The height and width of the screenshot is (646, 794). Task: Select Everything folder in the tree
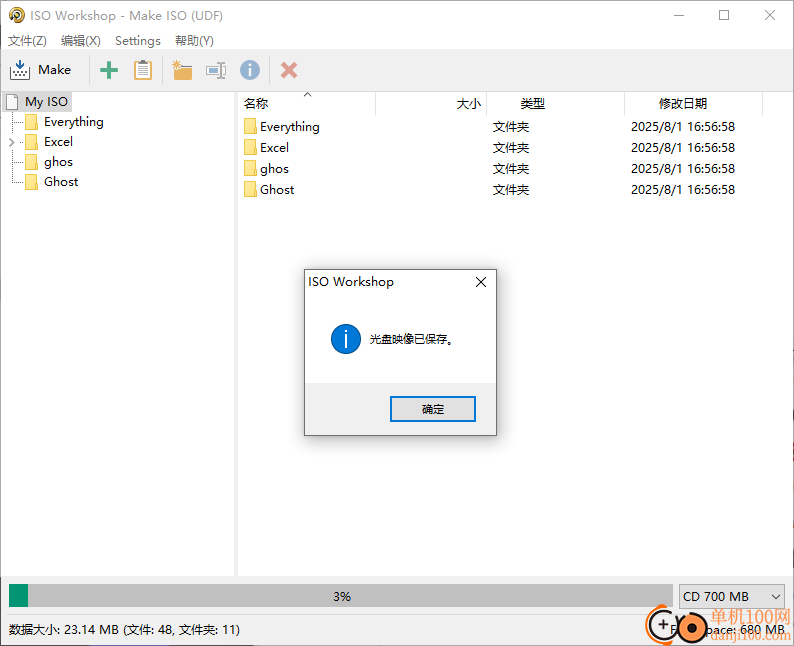click(x=73, y=122)
